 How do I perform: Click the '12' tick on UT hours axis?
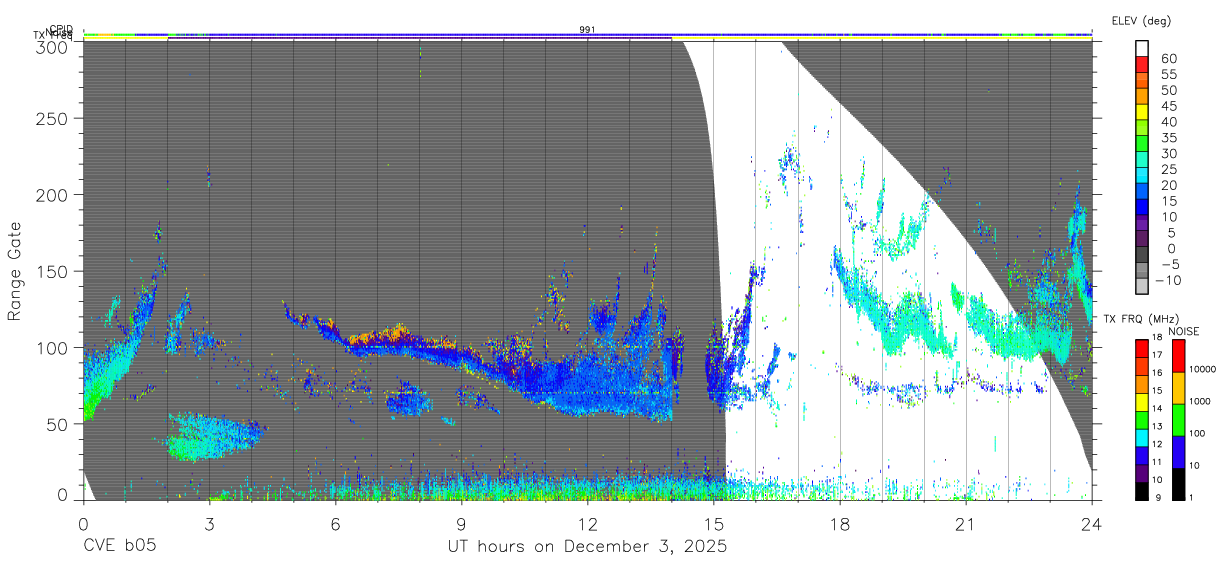[588, 523]
